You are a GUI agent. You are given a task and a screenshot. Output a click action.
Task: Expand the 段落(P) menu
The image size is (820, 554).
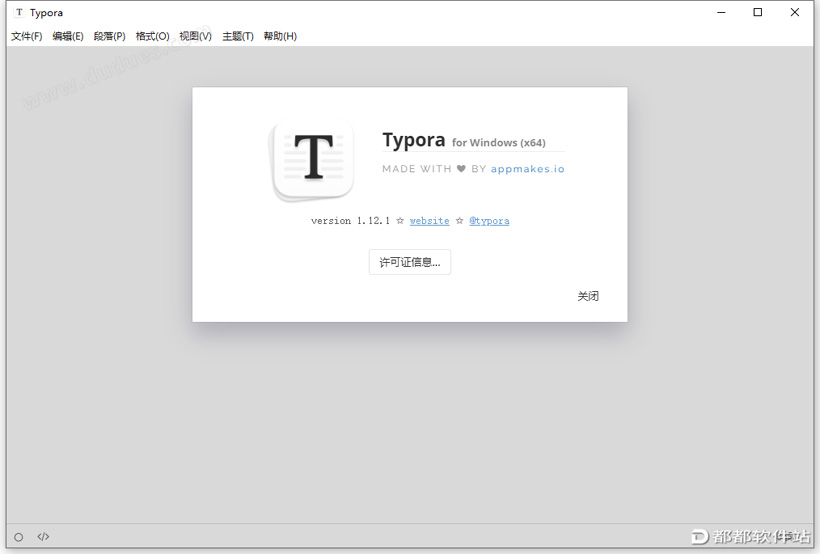[x=110, y=36]
